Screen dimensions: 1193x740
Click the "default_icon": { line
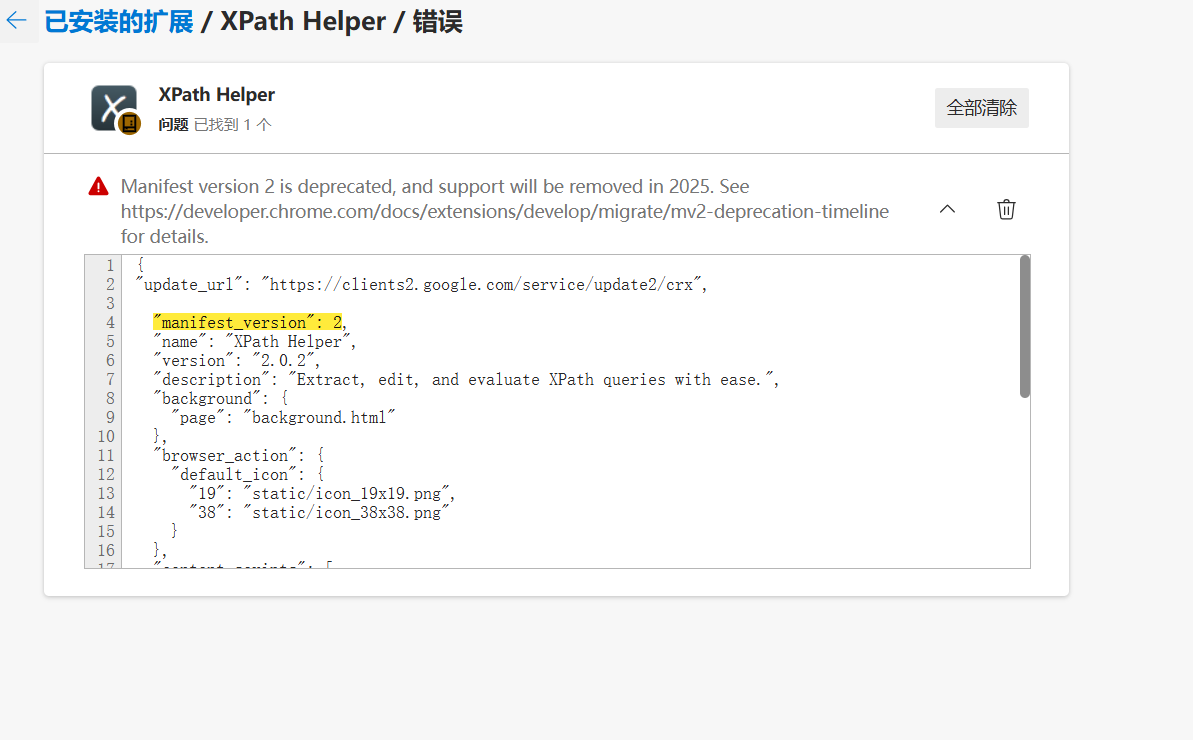point(248,475)
